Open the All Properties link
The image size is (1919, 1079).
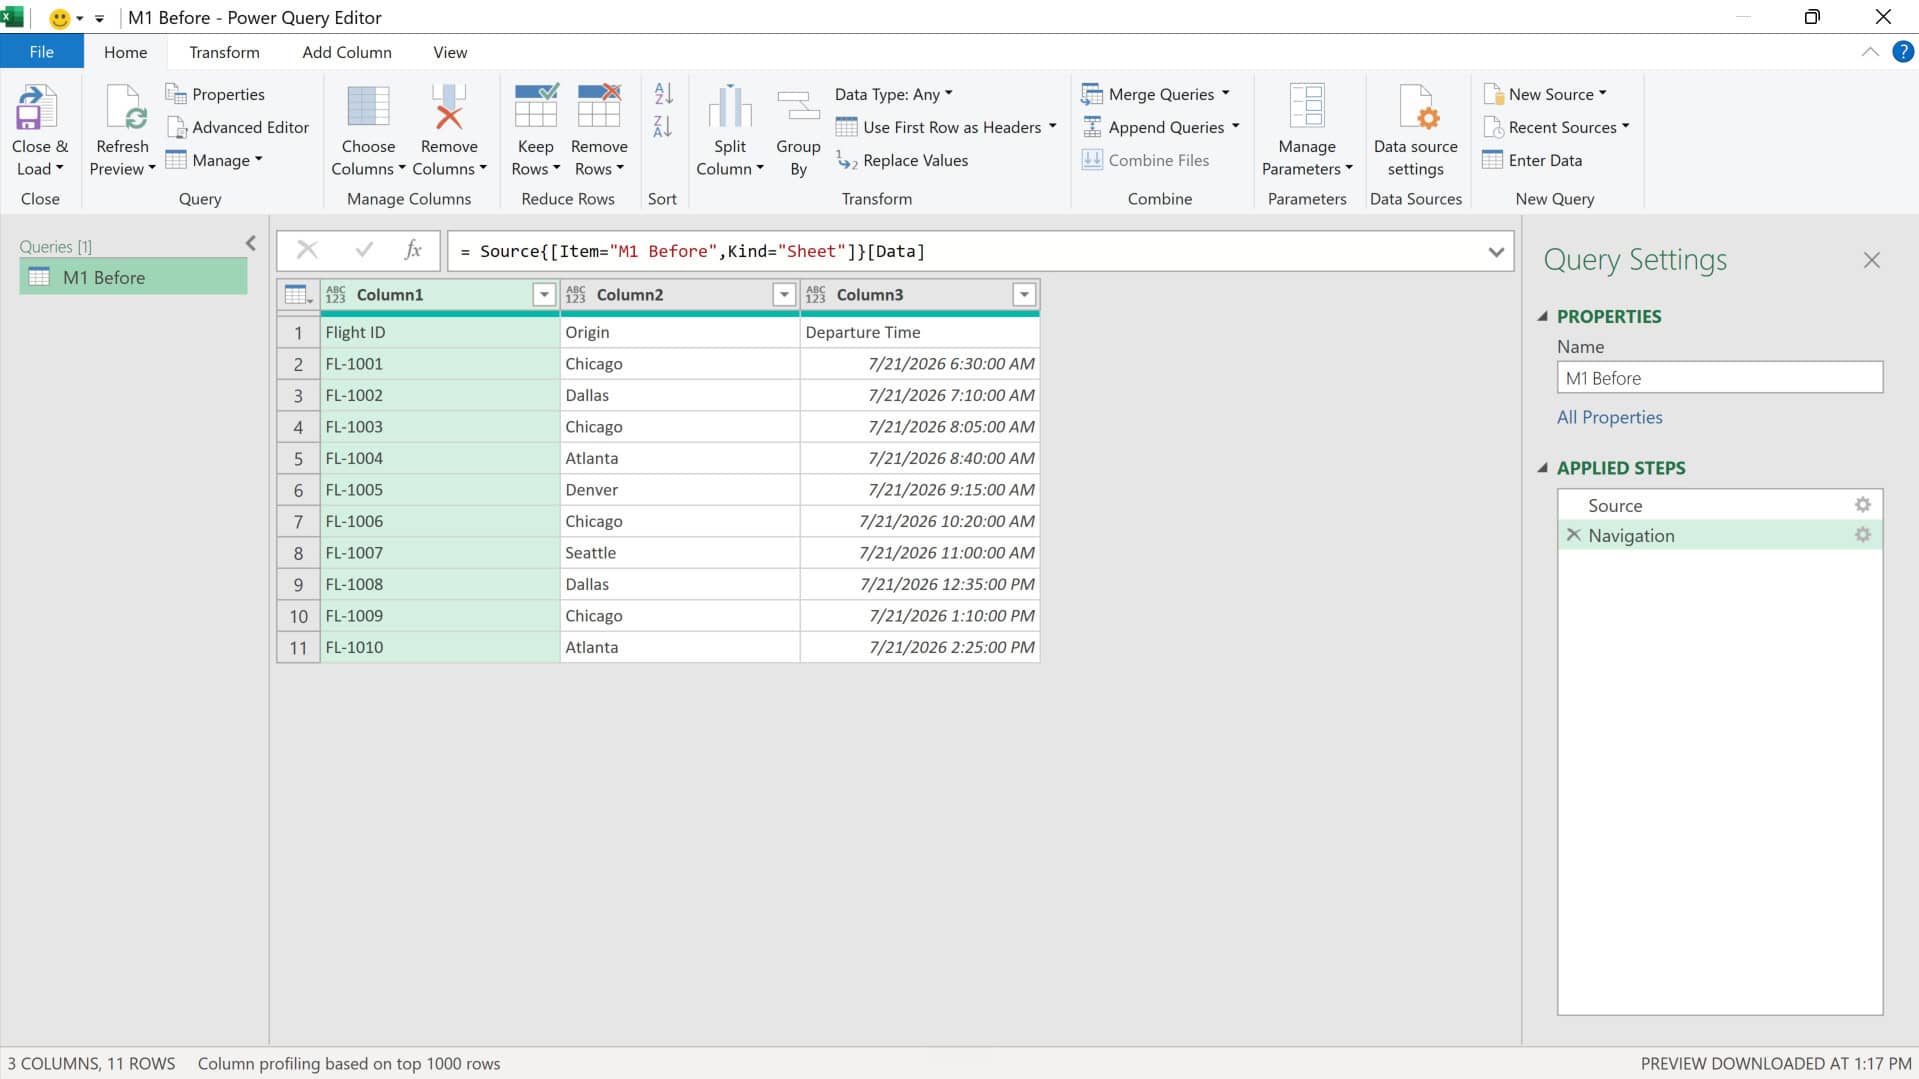tap(1609, 417)
